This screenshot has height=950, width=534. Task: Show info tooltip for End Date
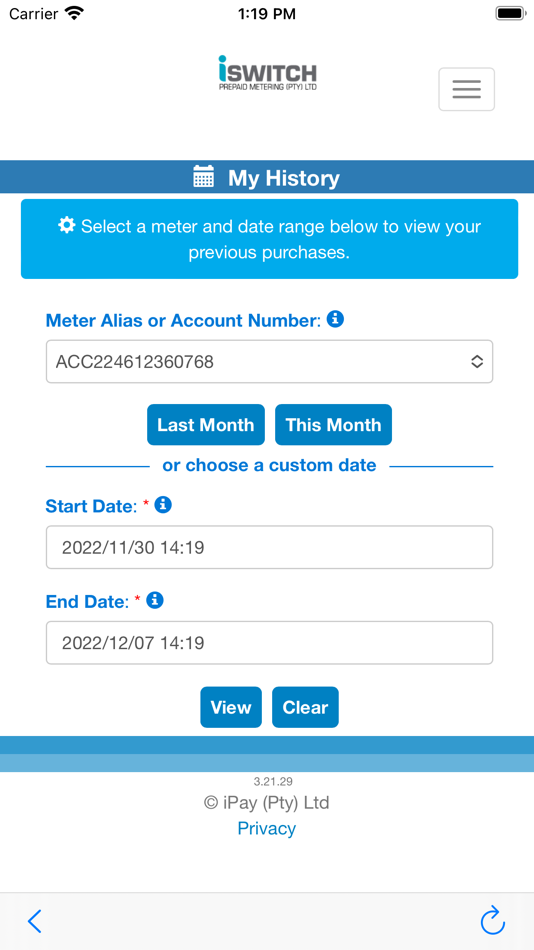click(x=155, y=600)
